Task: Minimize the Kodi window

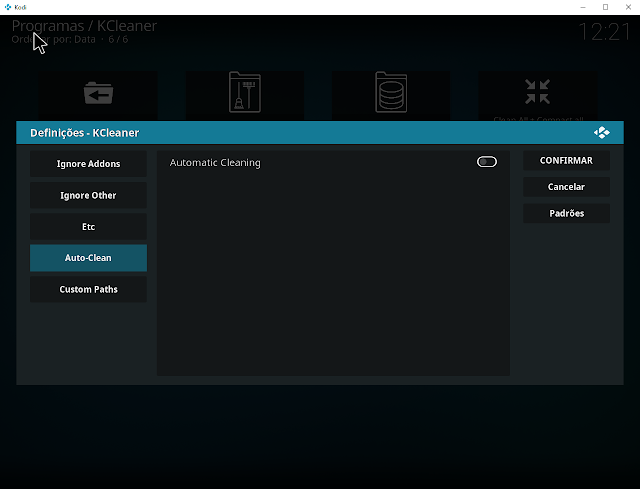Action: [x=583, y=7]
